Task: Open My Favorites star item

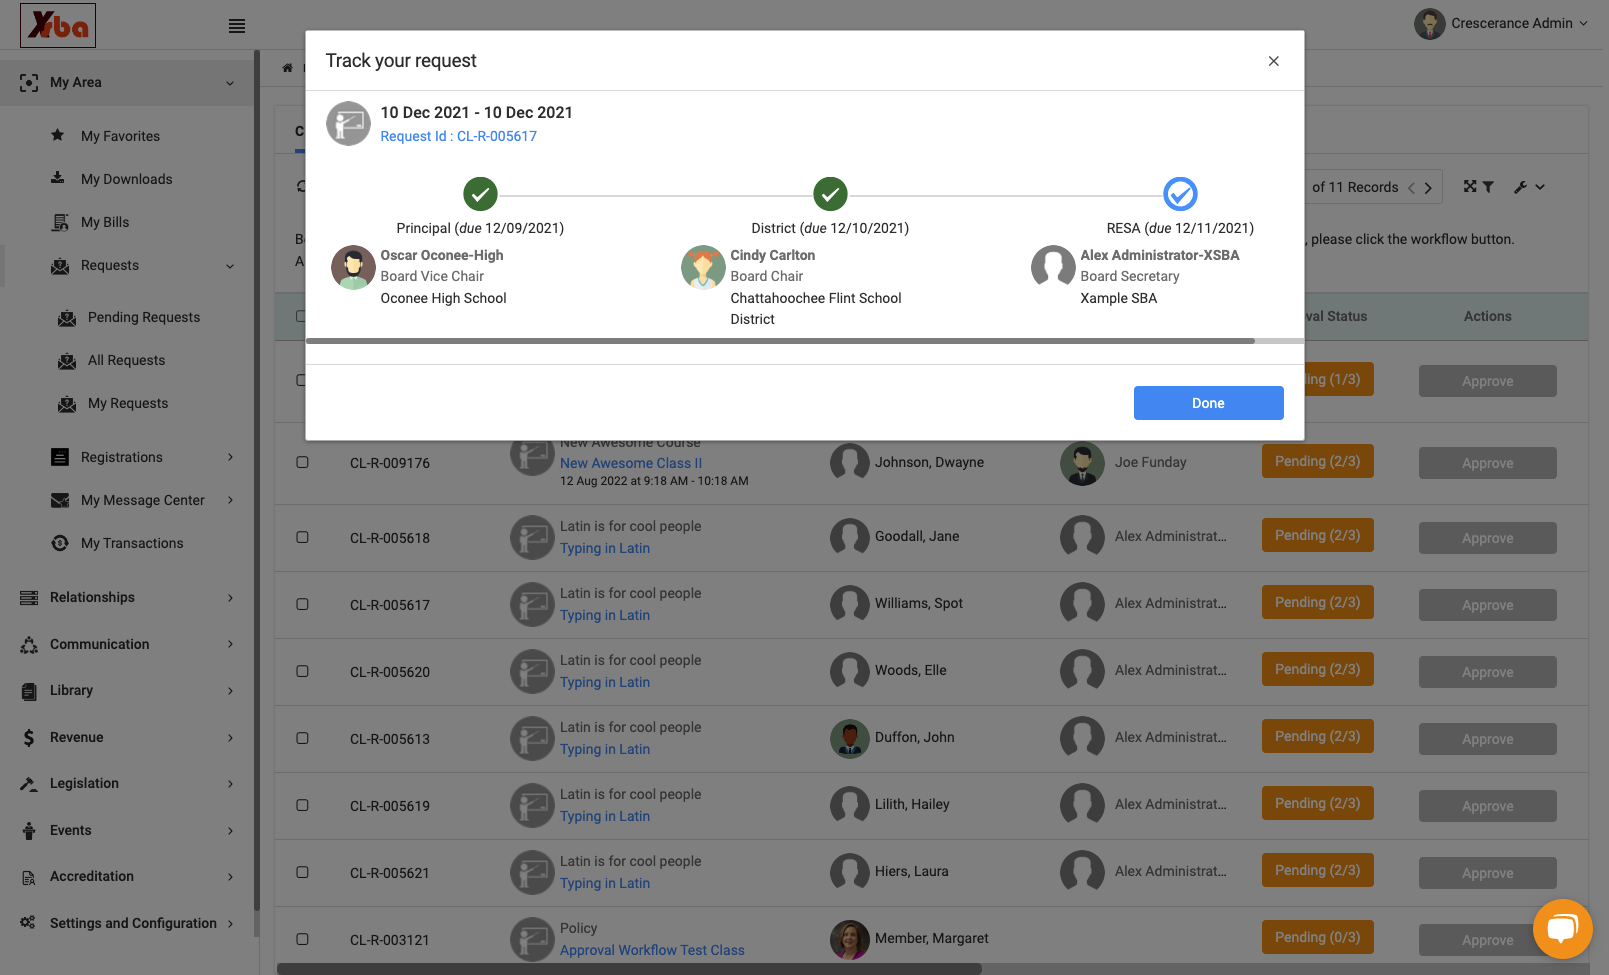Action: click(120, 136)
